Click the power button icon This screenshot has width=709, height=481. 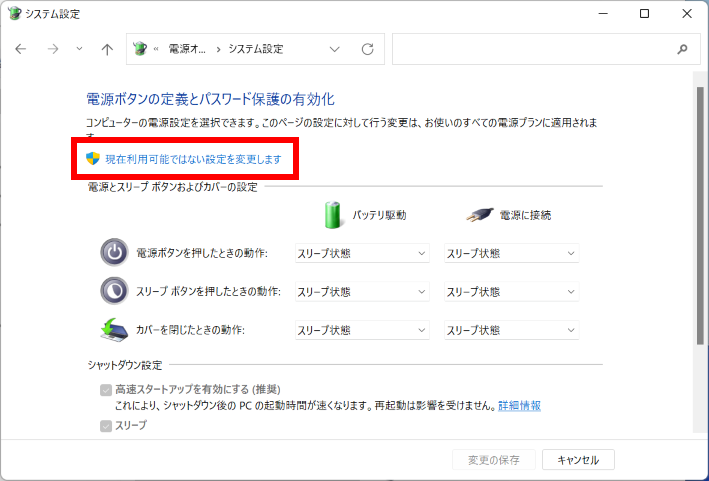pyautogui.click(x=115, y=253)
